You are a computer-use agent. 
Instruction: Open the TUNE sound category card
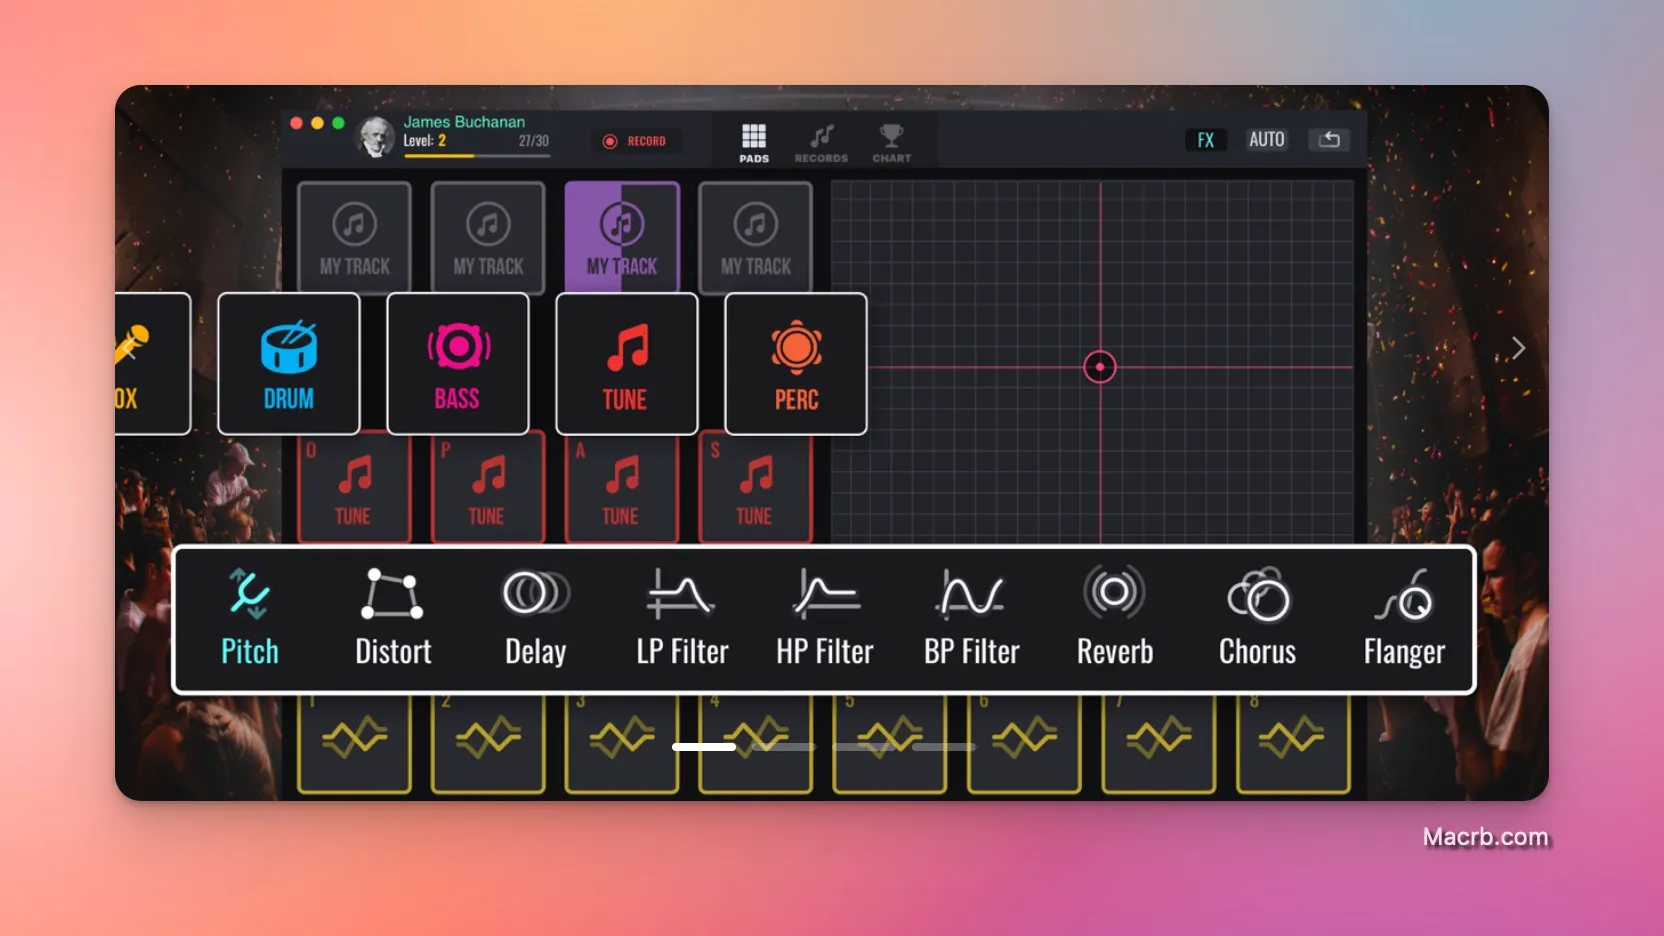pyautogui.click(x=626, y=364)
